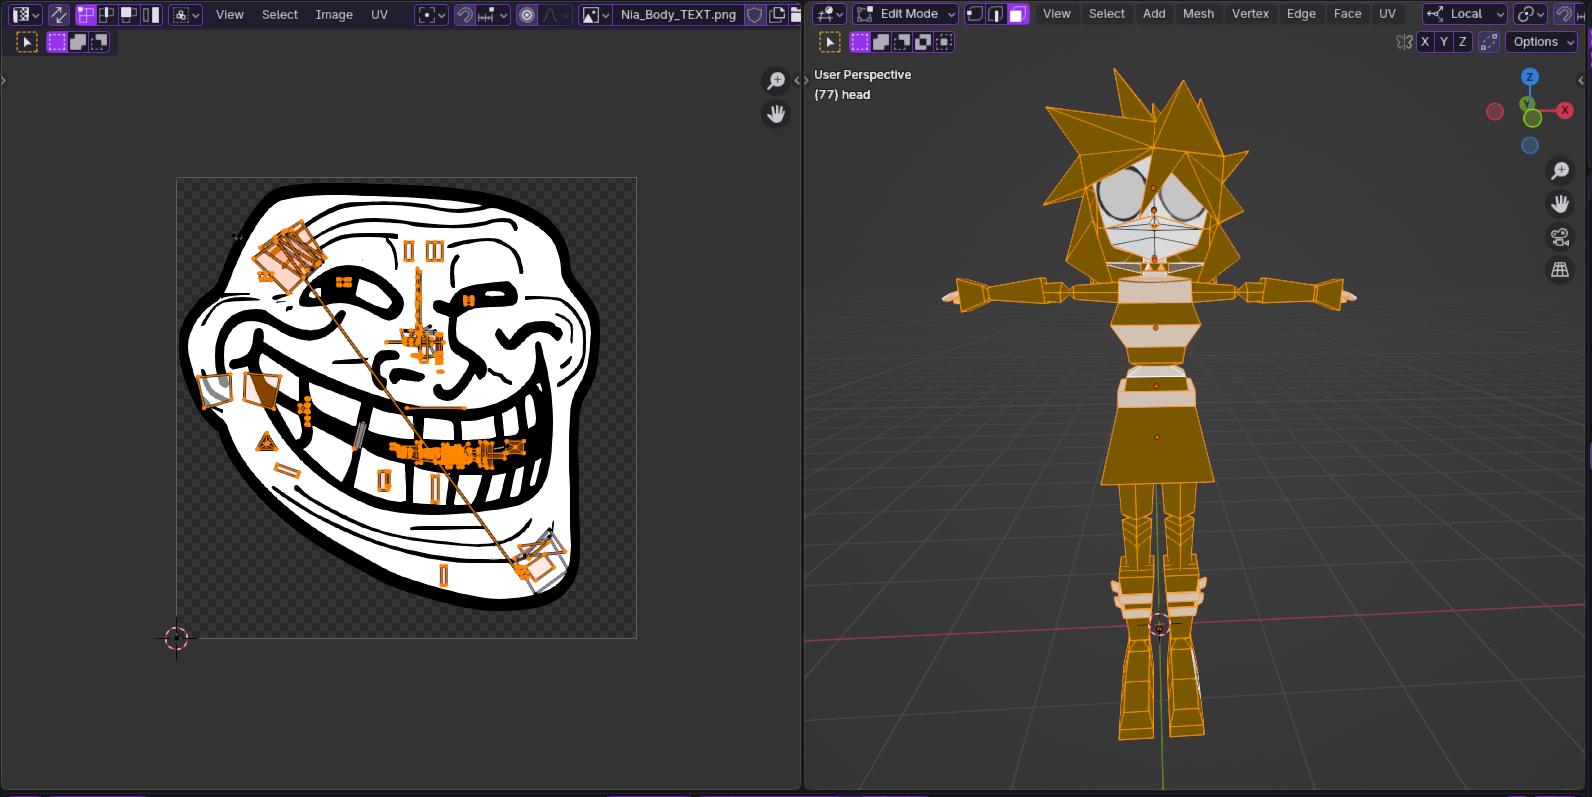Click pan hand in 3D viewport
Screen dimensions: 1592x797
pyautogui.click(x=1560, y=204)
